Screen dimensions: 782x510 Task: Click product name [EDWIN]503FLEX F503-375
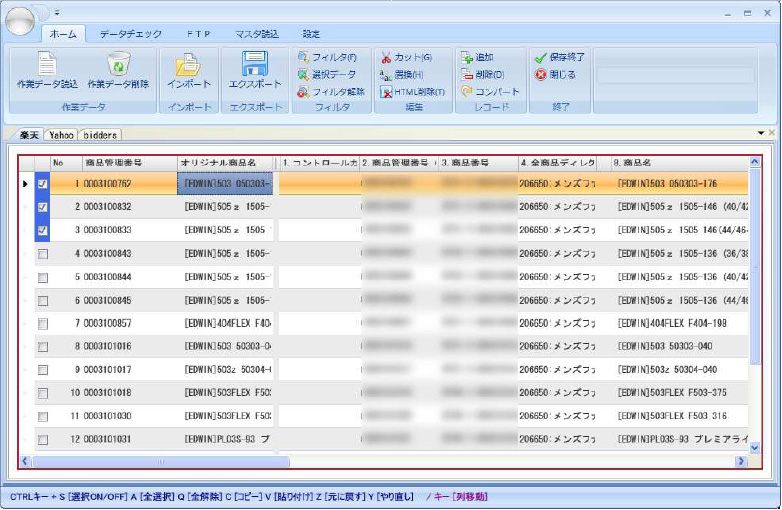click(x=672, y=393)
